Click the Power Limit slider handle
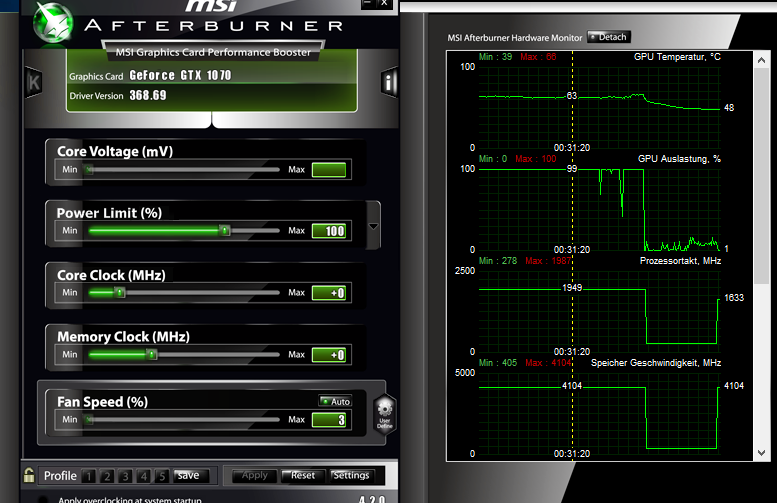Image resolution: width=777 pixels, height=503 pixels. [x=225, y=230]
